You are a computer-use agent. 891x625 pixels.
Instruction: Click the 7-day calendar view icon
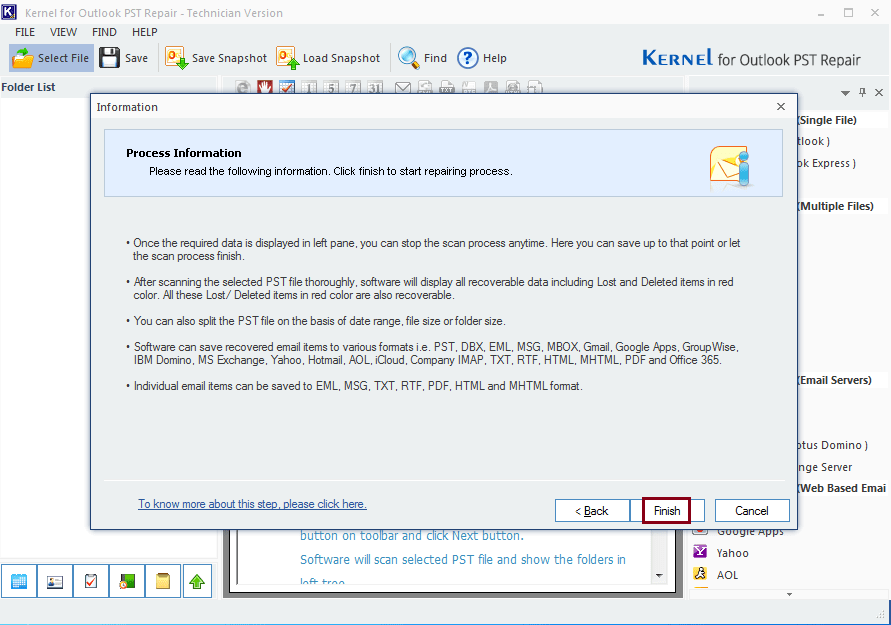353,88
